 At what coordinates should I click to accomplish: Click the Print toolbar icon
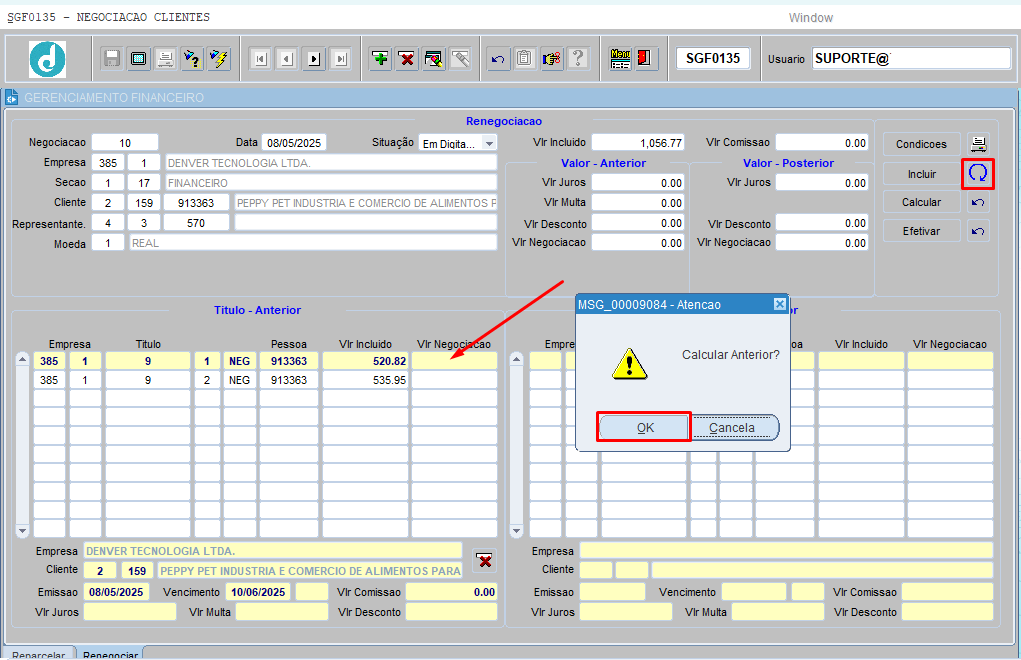click(165, 59)
